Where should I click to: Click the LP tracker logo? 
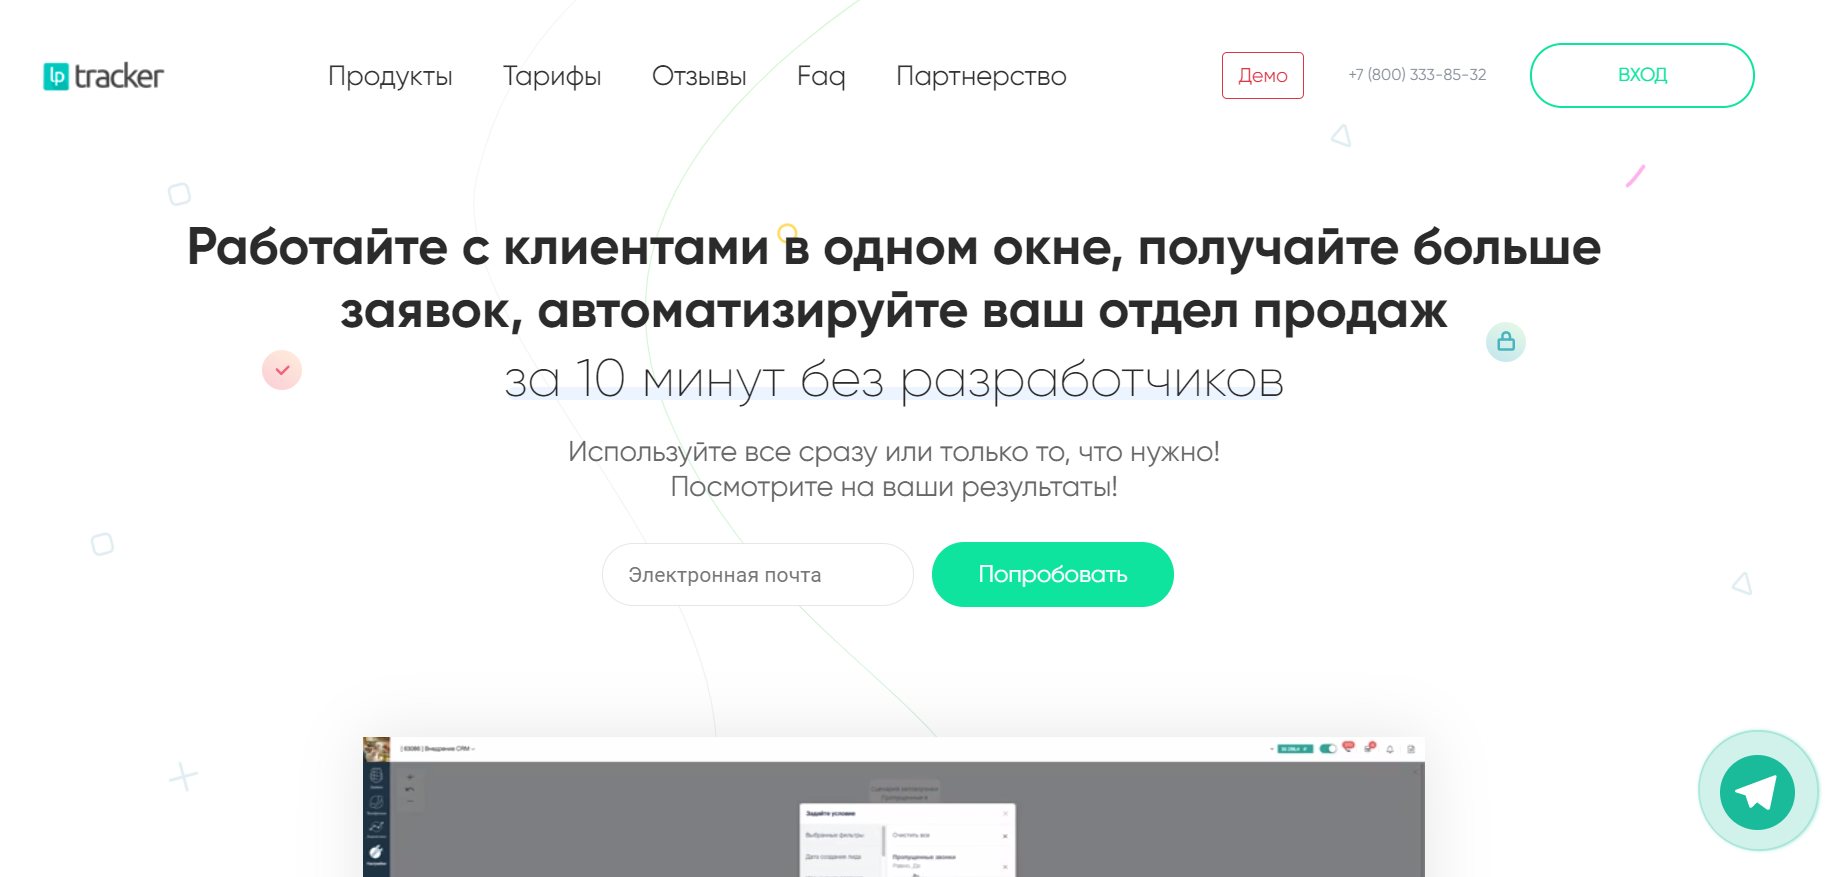tap(103, 76)
